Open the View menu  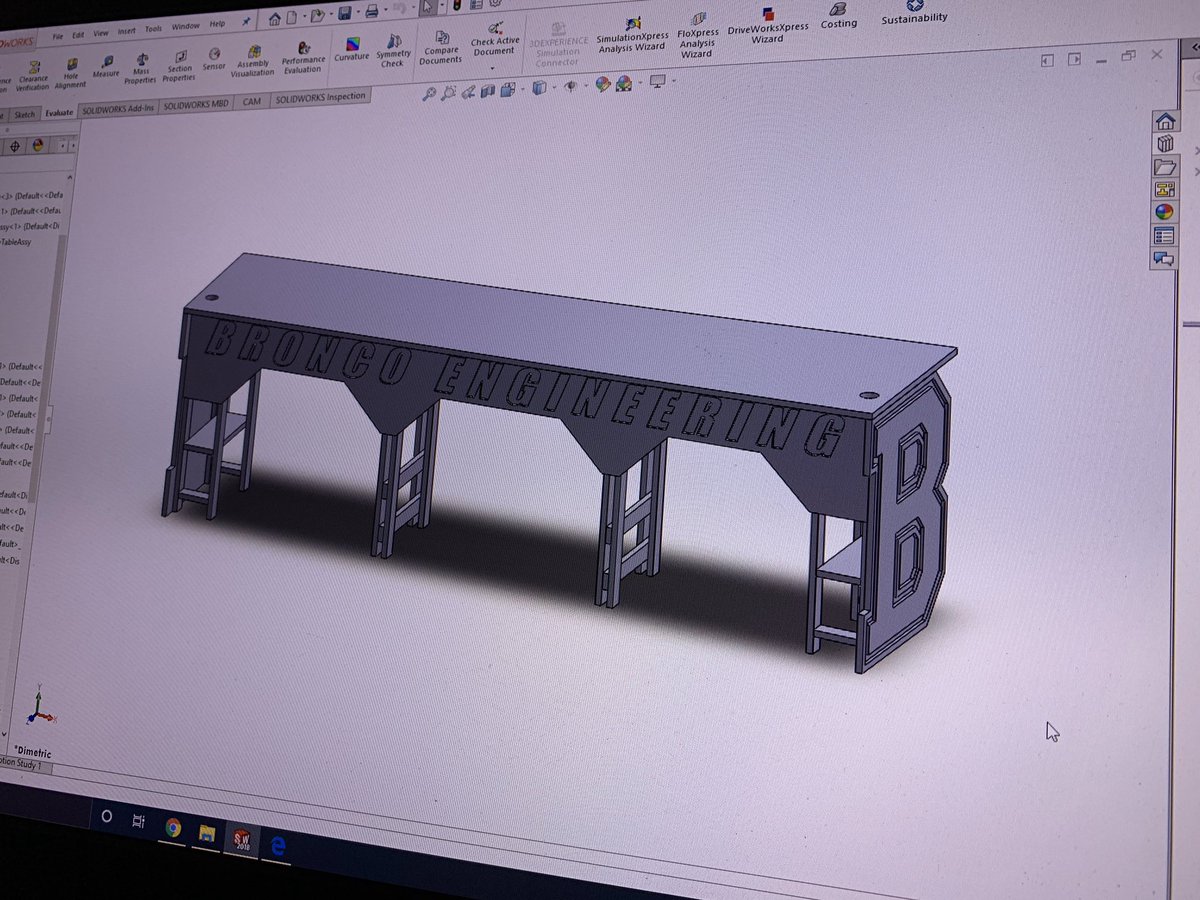point(101,33)
